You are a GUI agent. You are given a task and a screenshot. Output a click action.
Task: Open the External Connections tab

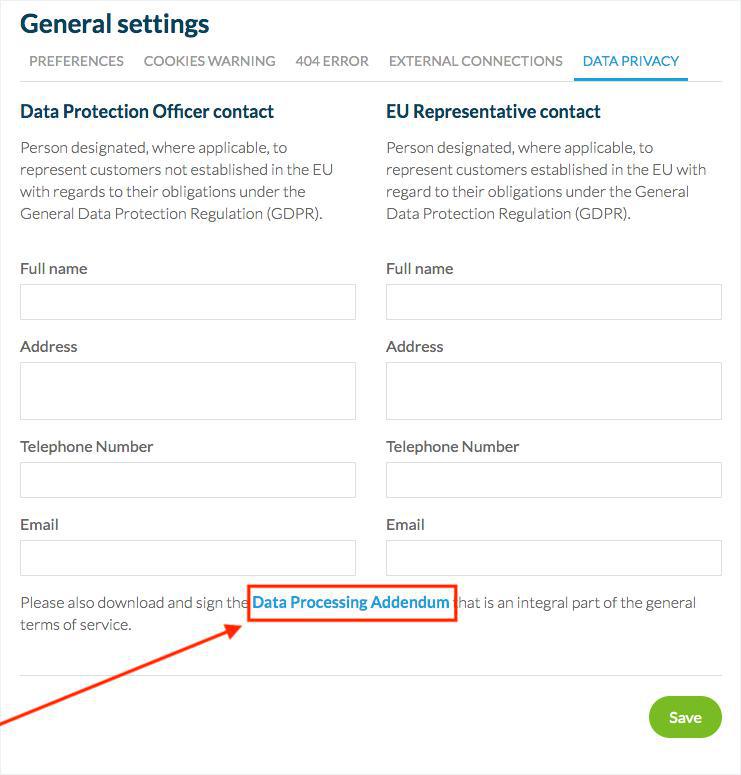[x=475, y=61]
